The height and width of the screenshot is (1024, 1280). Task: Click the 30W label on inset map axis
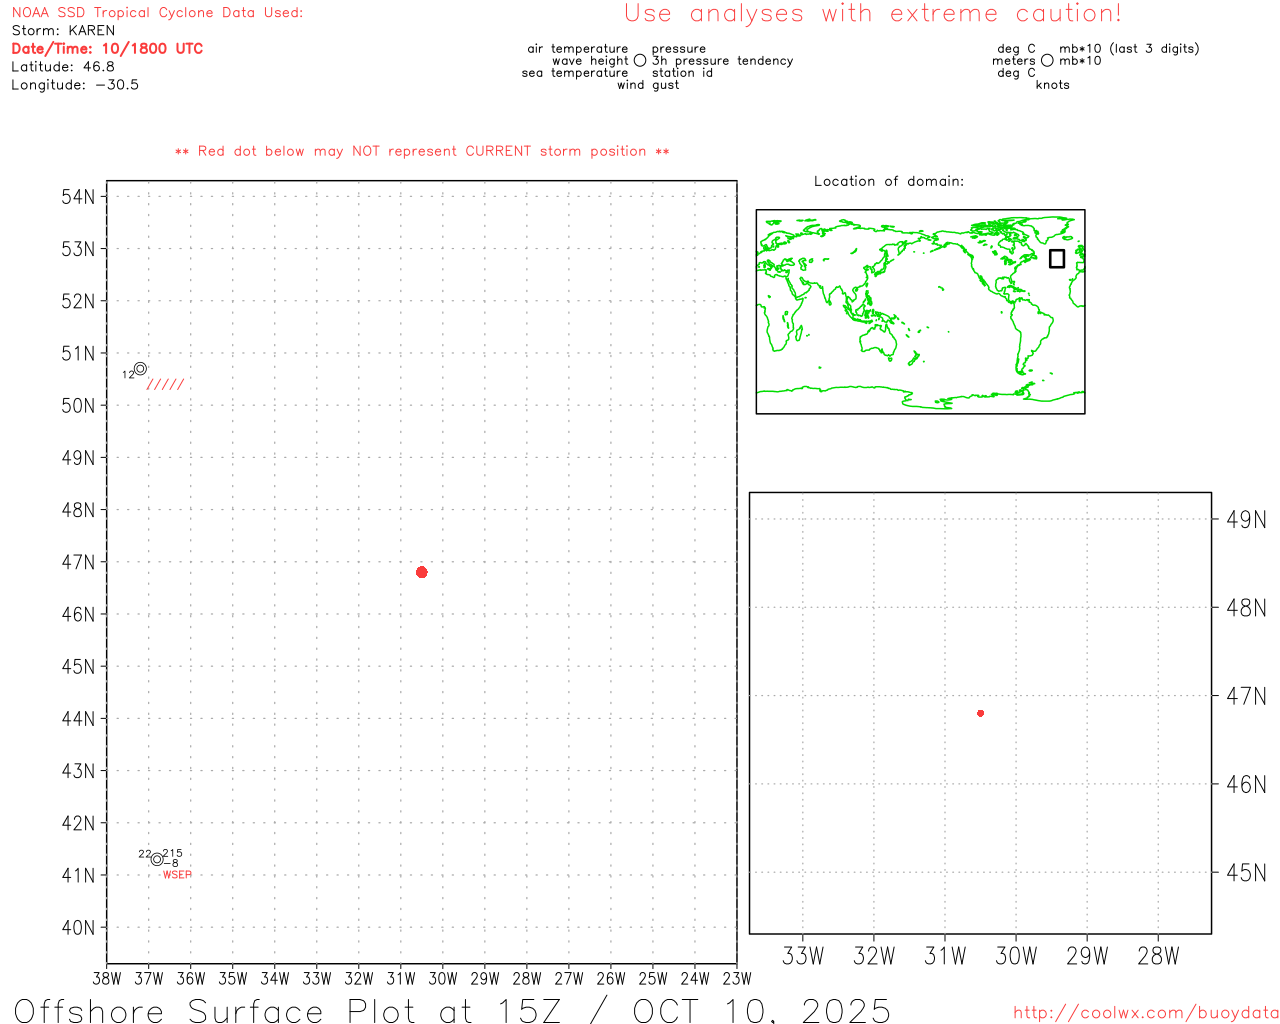pos(1016,956)
